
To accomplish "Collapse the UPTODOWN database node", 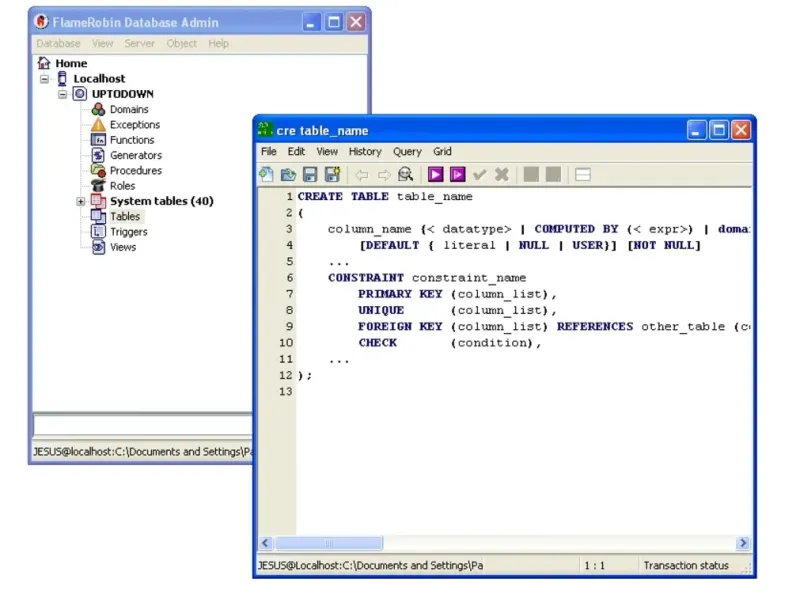I will 63,94.
